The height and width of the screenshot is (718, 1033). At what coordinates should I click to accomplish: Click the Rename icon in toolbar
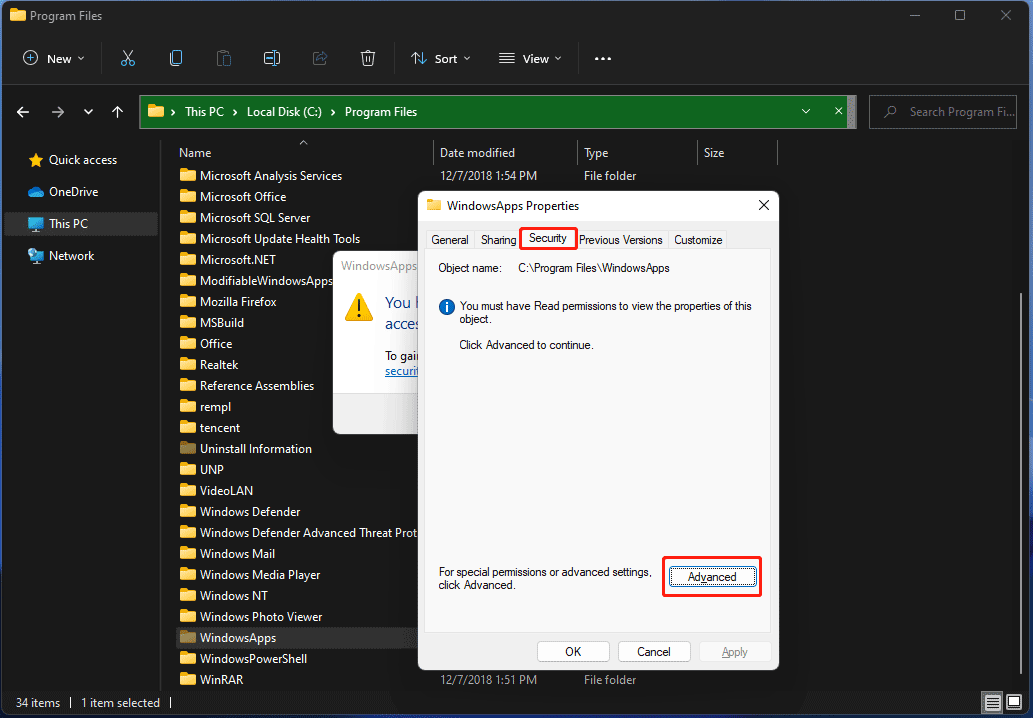click(x=271, y=59)
